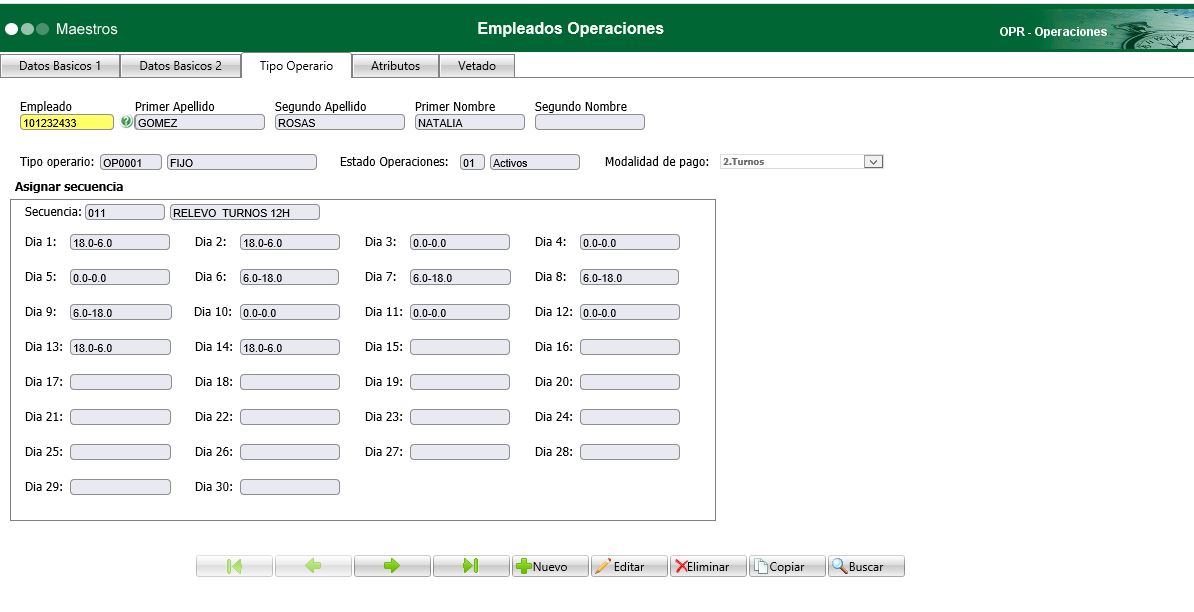The height and width of the screenshot is (612, 1194).
Task: Click the Buscar button
Action: tap(867, 566)
